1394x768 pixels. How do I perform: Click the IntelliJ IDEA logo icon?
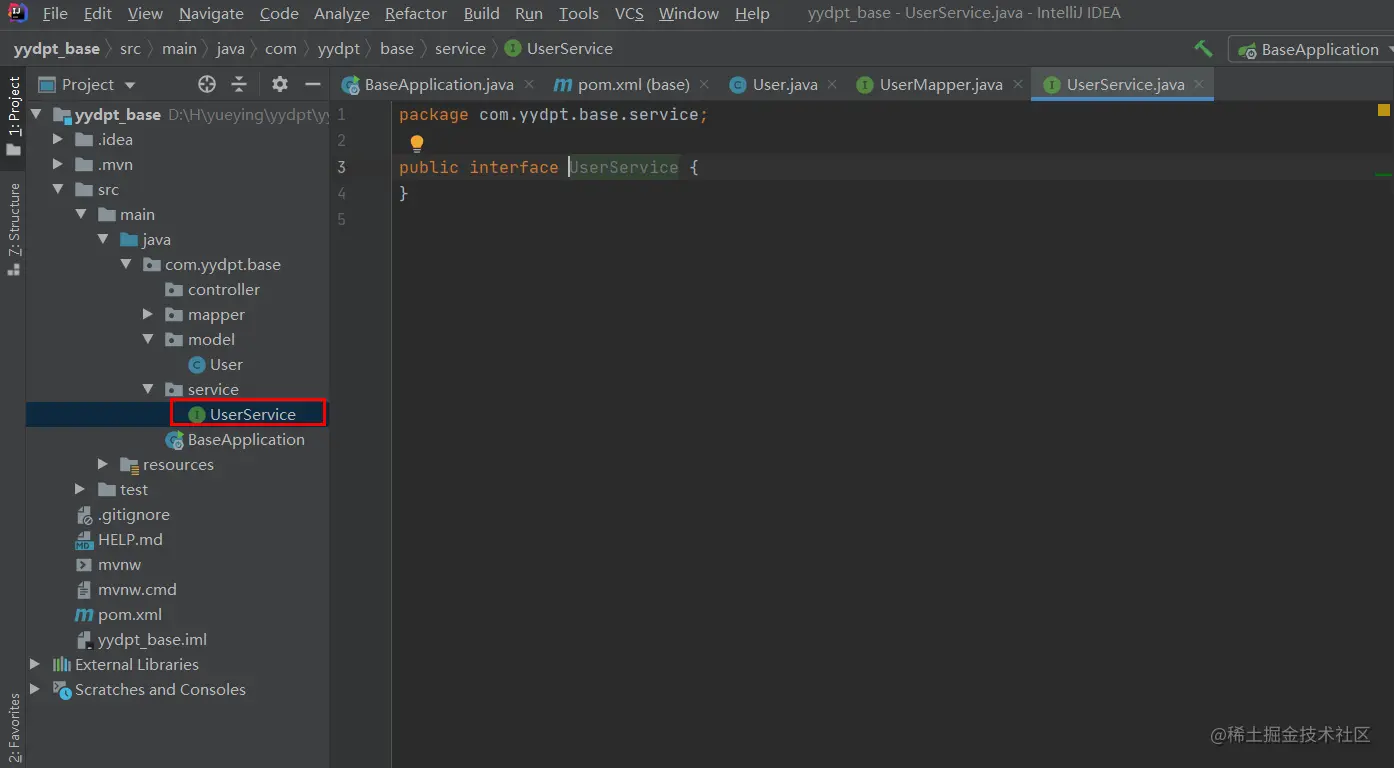[x=17, y=13]
